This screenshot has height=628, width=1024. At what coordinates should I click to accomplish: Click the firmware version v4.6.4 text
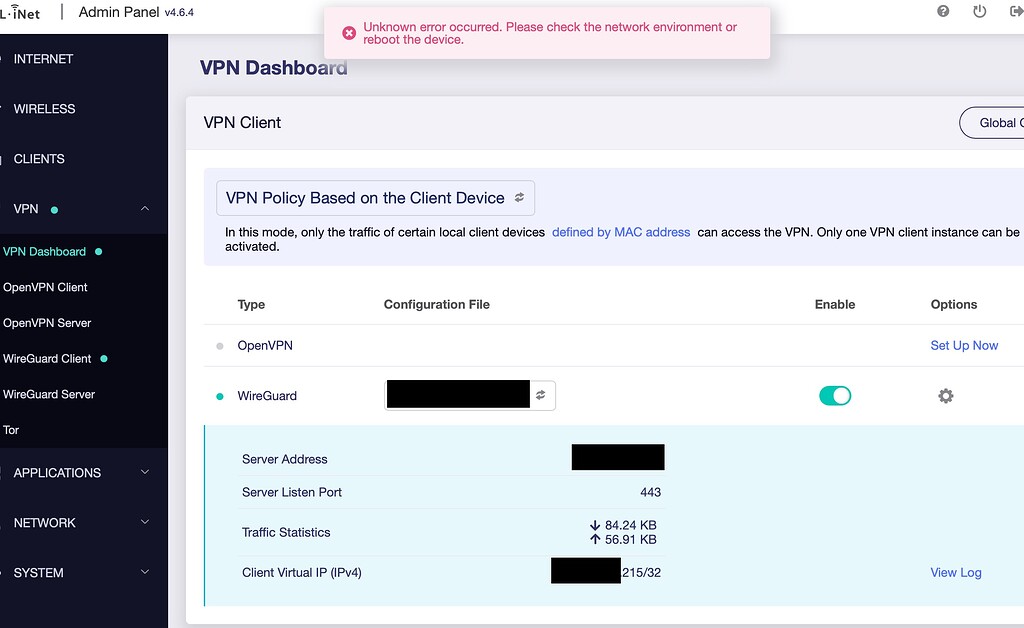coord(179,12)
